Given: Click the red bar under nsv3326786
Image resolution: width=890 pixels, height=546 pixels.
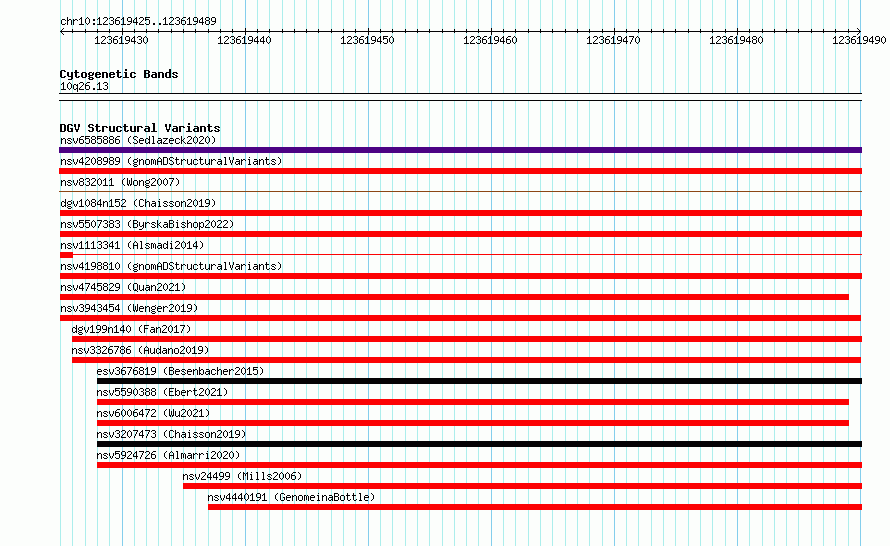Looking at the screenshot, I should tap(466, 360).
